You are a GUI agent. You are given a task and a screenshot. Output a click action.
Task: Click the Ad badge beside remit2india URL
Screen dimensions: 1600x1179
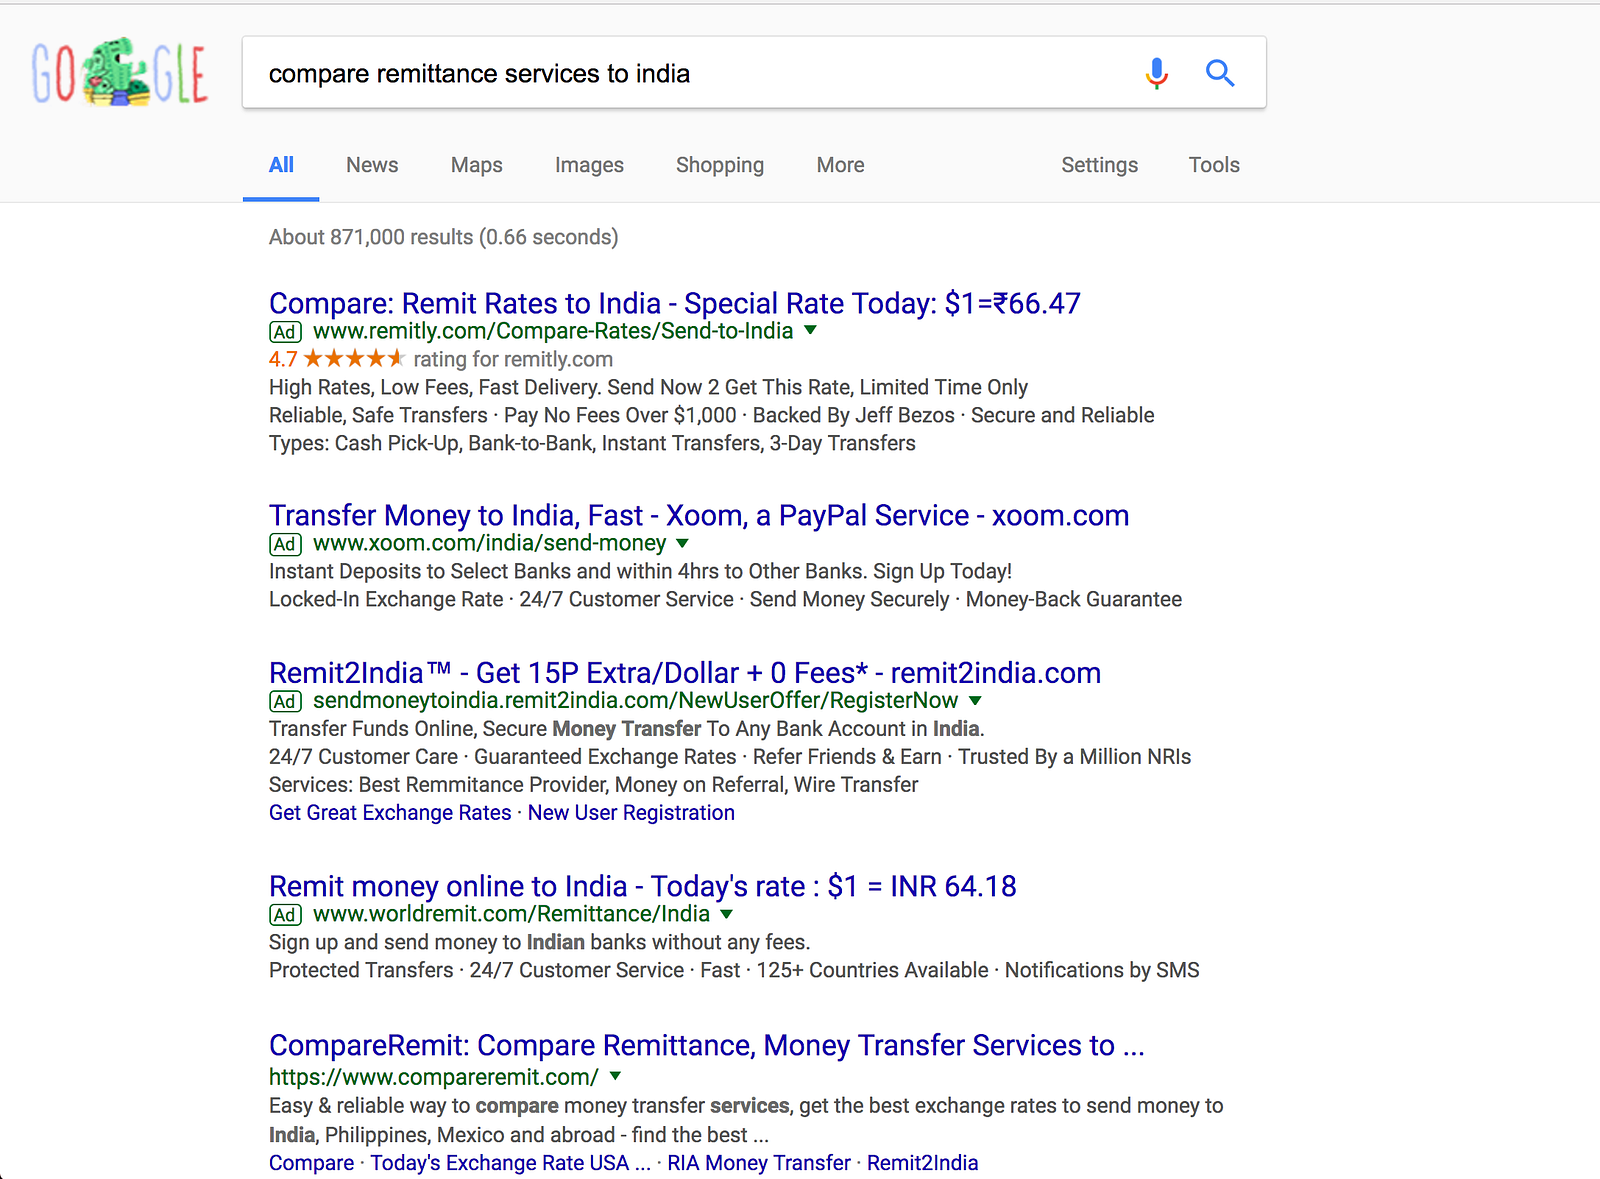tap(285, 702)
